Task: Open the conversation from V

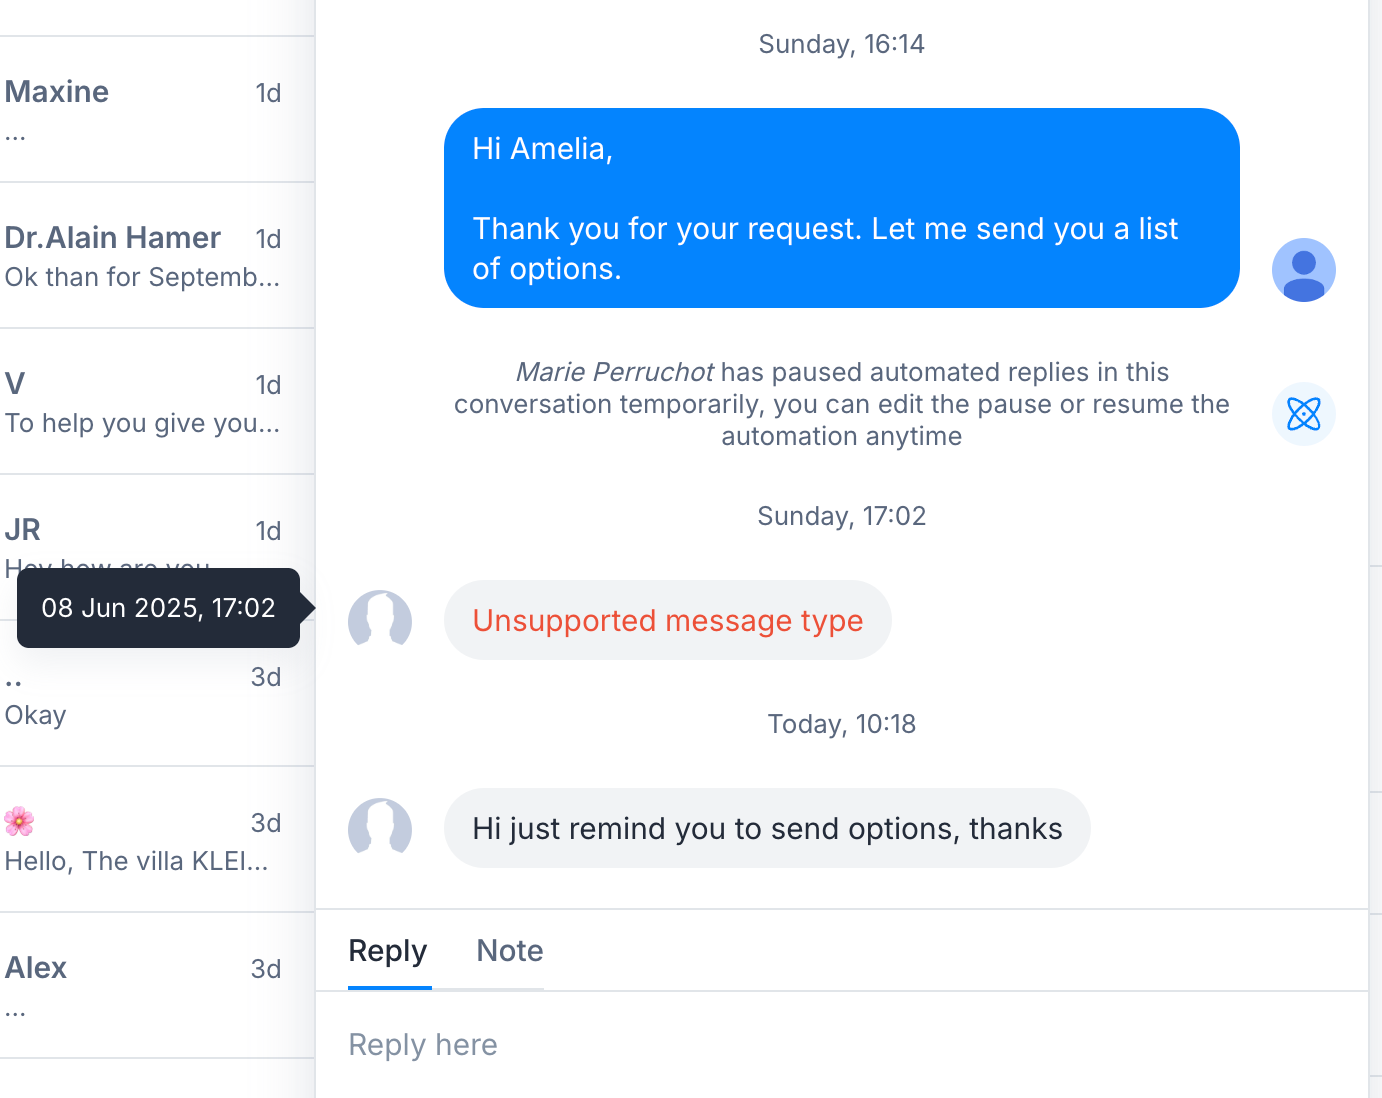Action: [157, 402]
